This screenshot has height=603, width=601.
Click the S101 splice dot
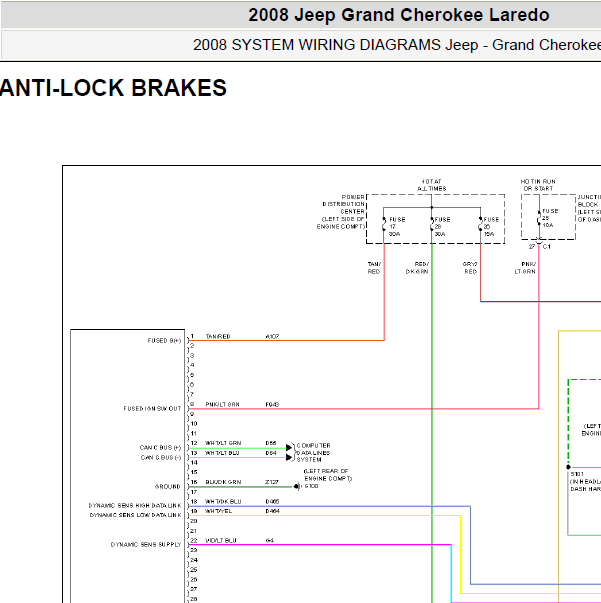tap(568, 467)
